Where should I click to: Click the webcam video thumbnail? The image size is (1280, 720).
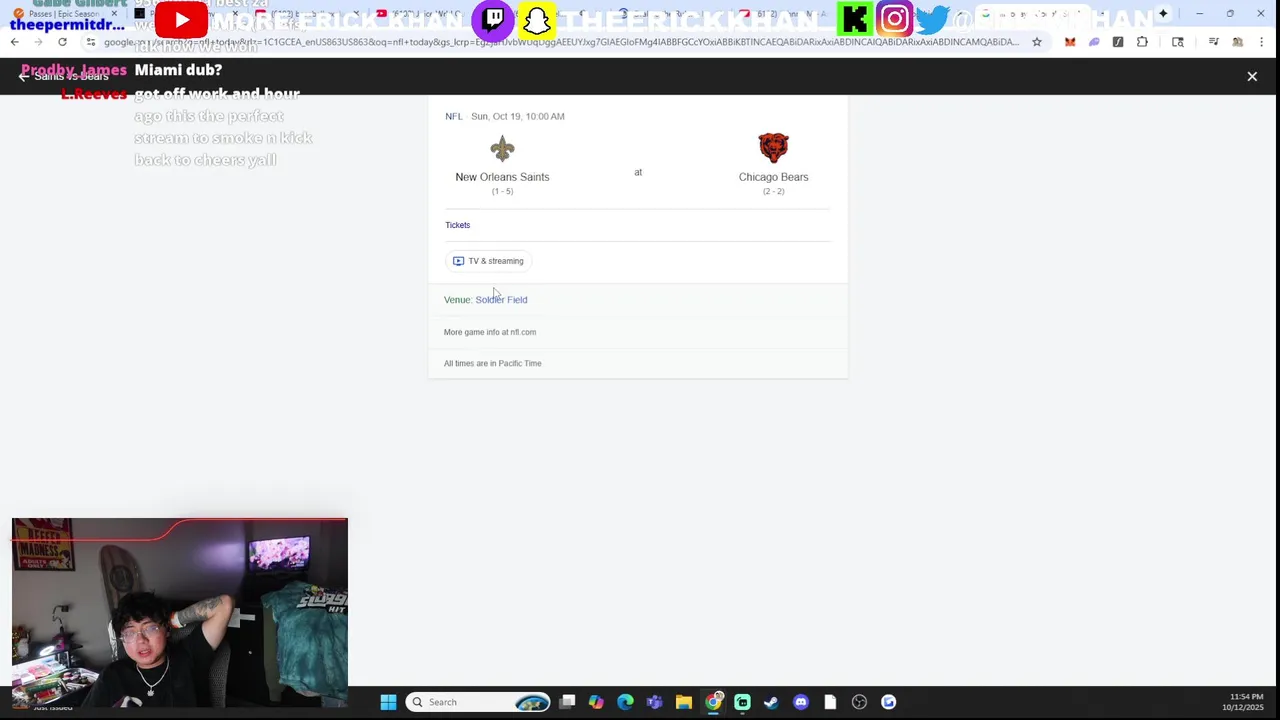(x=180, y=613)
